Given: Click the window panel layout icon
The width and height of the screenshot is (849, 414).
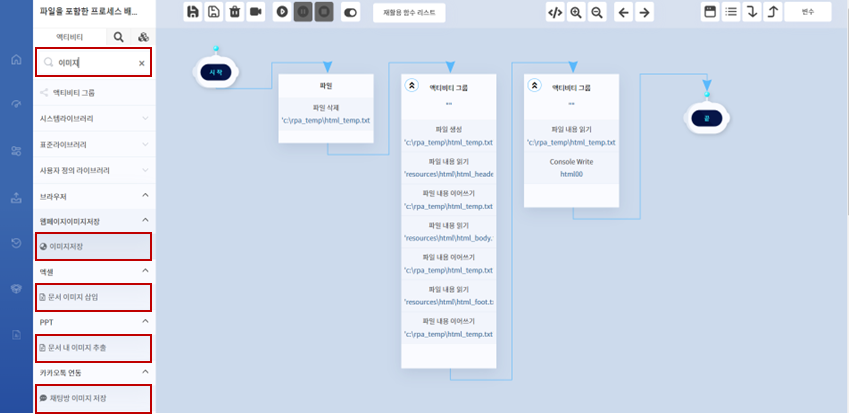Looking at the screenshot, I should click(x=710, y=12).
